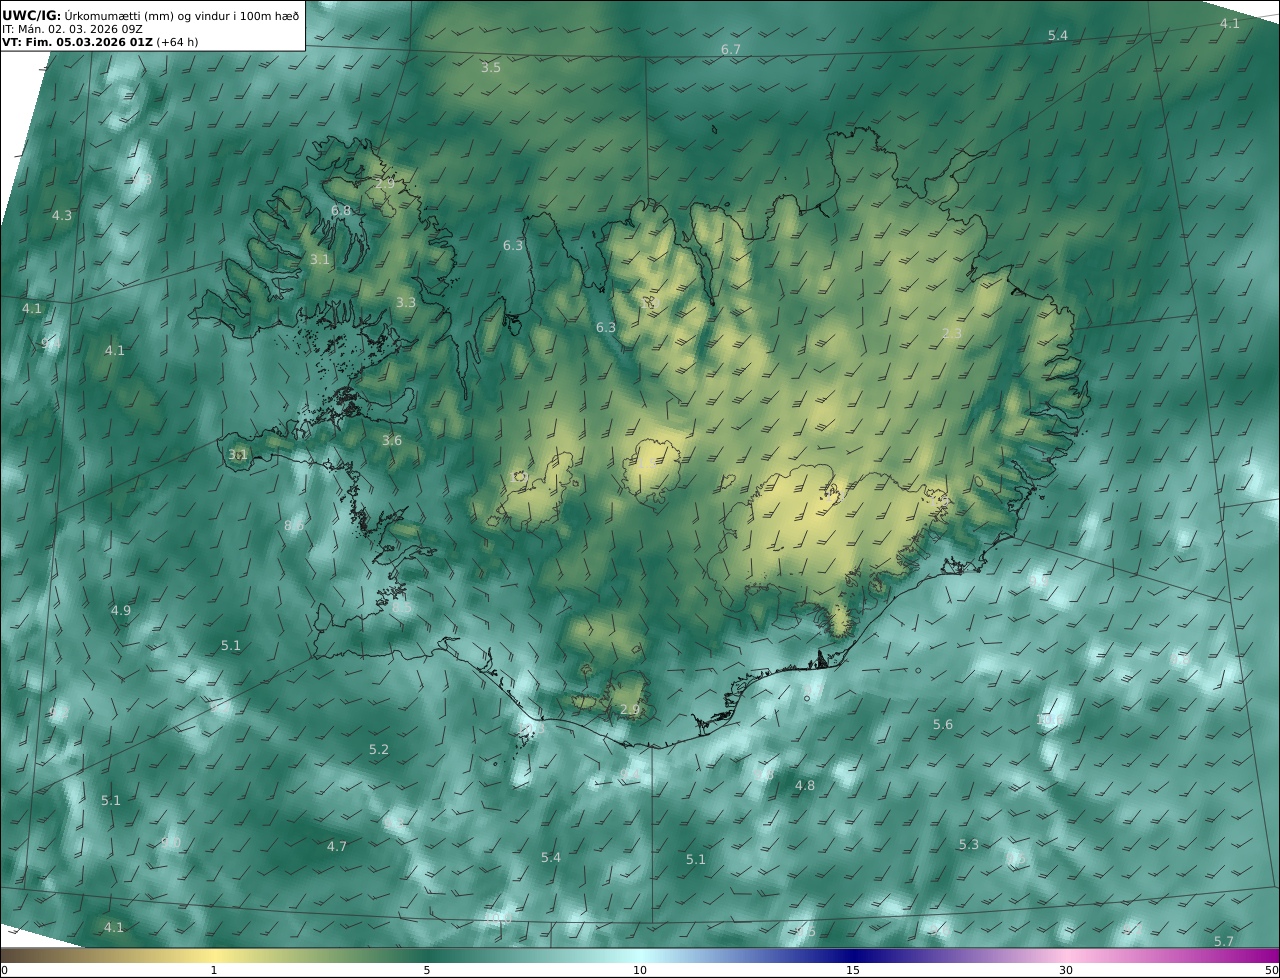Click the "VT: Fim. 05.03.2026 01Z" valid-time line
Image resolution: width=1280 pixels, height=978 pixels.
click(77, 42)
